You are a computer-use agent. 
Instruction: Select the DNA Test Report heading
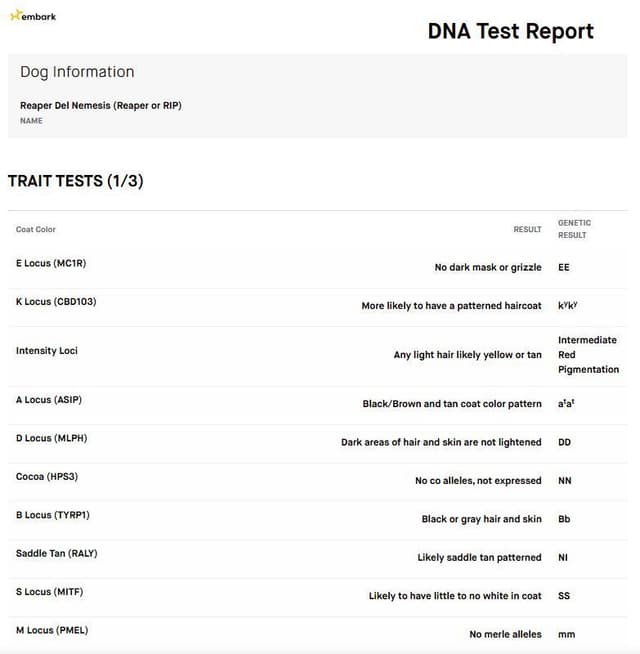[x=511, y=31]
